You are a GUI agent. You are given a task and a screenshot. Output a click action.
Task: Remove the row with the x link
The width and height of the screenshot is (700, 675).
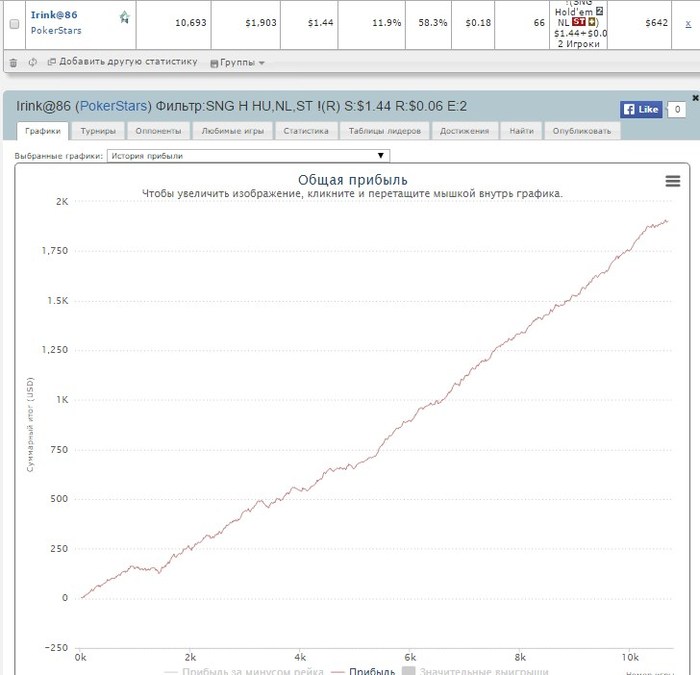point(688,23)
